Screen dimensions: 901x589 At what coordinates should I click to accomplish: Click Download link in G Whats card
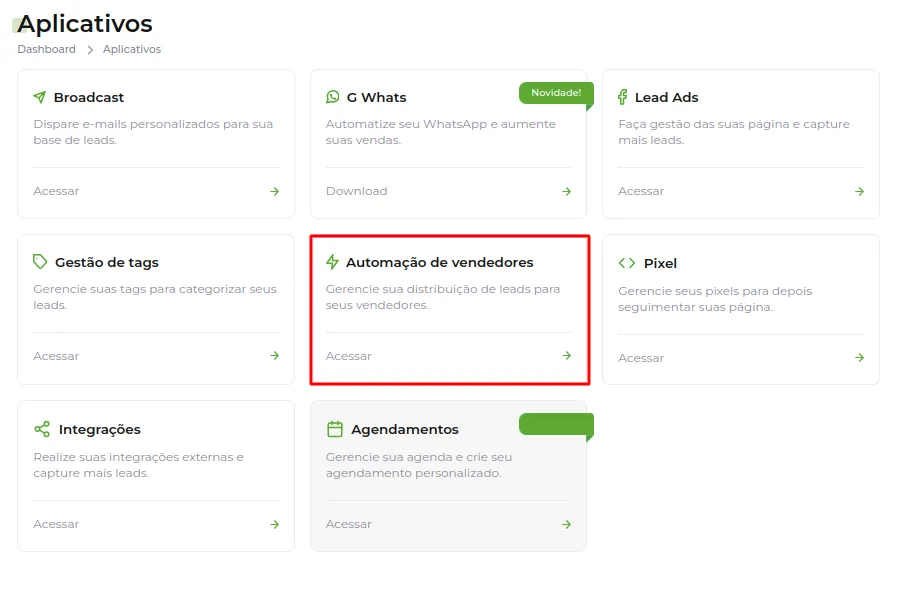coord(356,191)
